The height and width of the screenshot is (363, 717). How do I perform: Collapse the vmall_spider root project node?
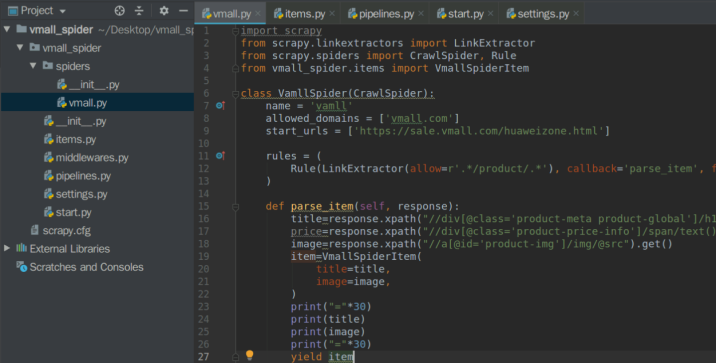click(7, 29)
